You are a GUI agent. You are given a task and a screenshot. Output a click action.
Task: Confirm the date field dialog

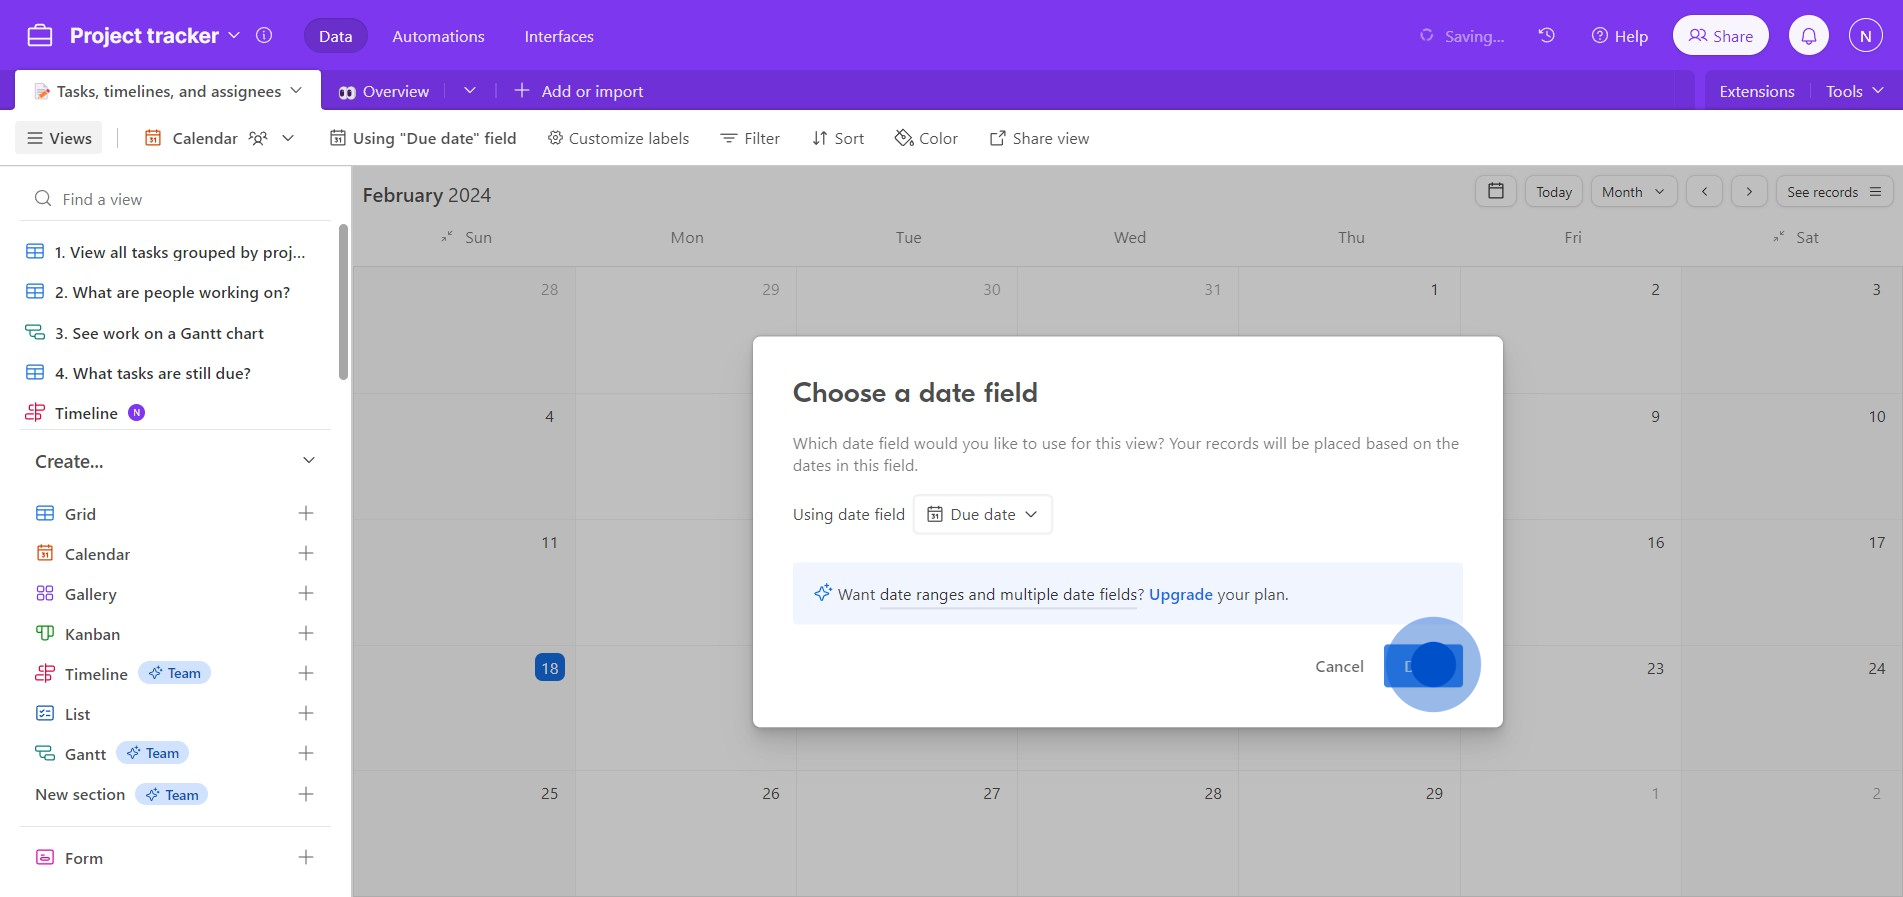pos(1423,666)
